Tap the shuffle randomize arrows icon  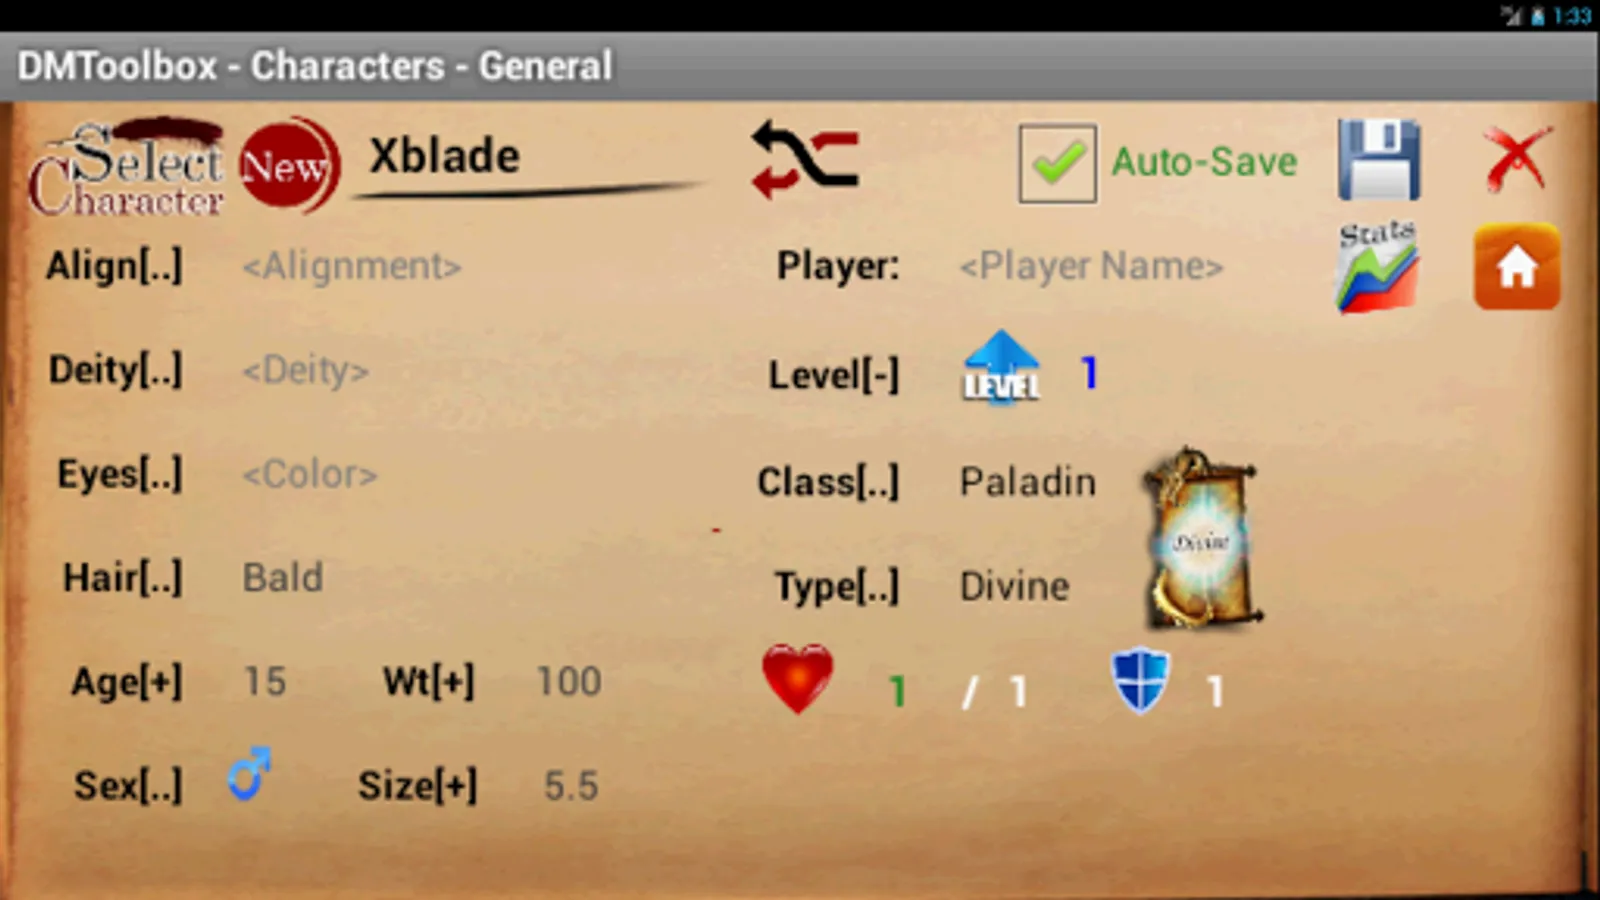[805, 160]
